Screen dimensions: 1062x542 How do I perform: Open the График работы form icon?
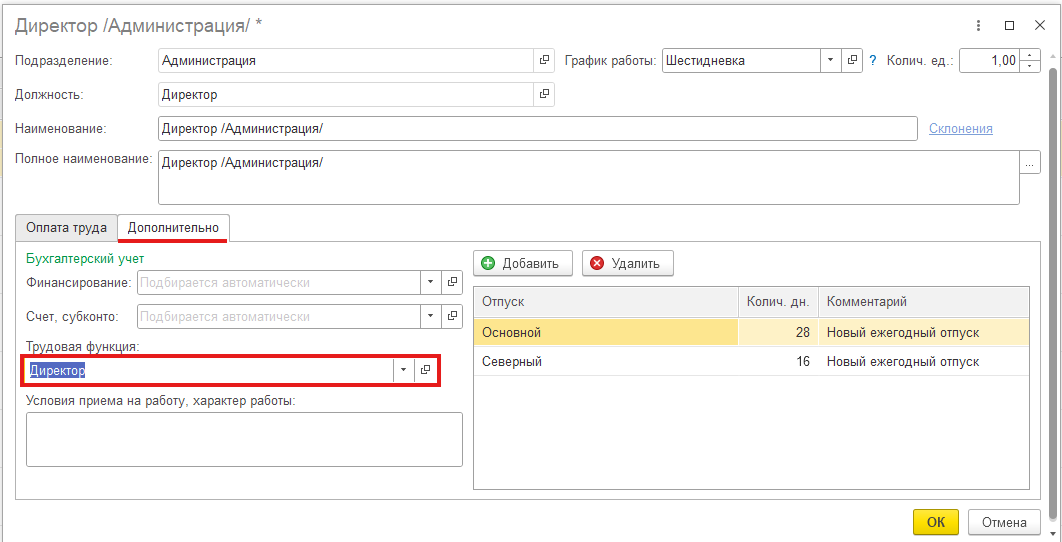(852, 60)
